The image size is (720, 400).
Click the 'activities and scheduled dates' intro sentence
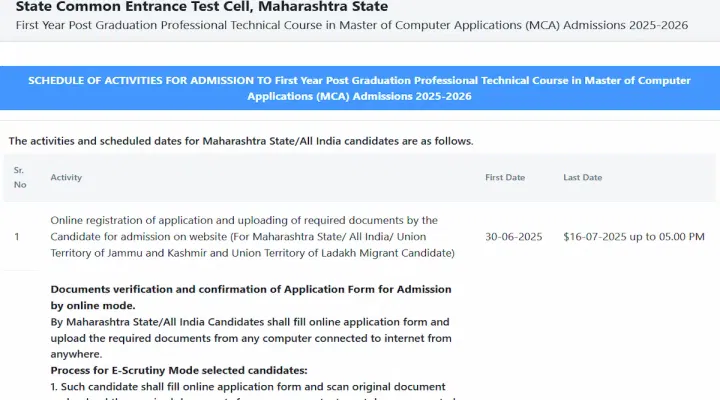click(x=241, y=141)
